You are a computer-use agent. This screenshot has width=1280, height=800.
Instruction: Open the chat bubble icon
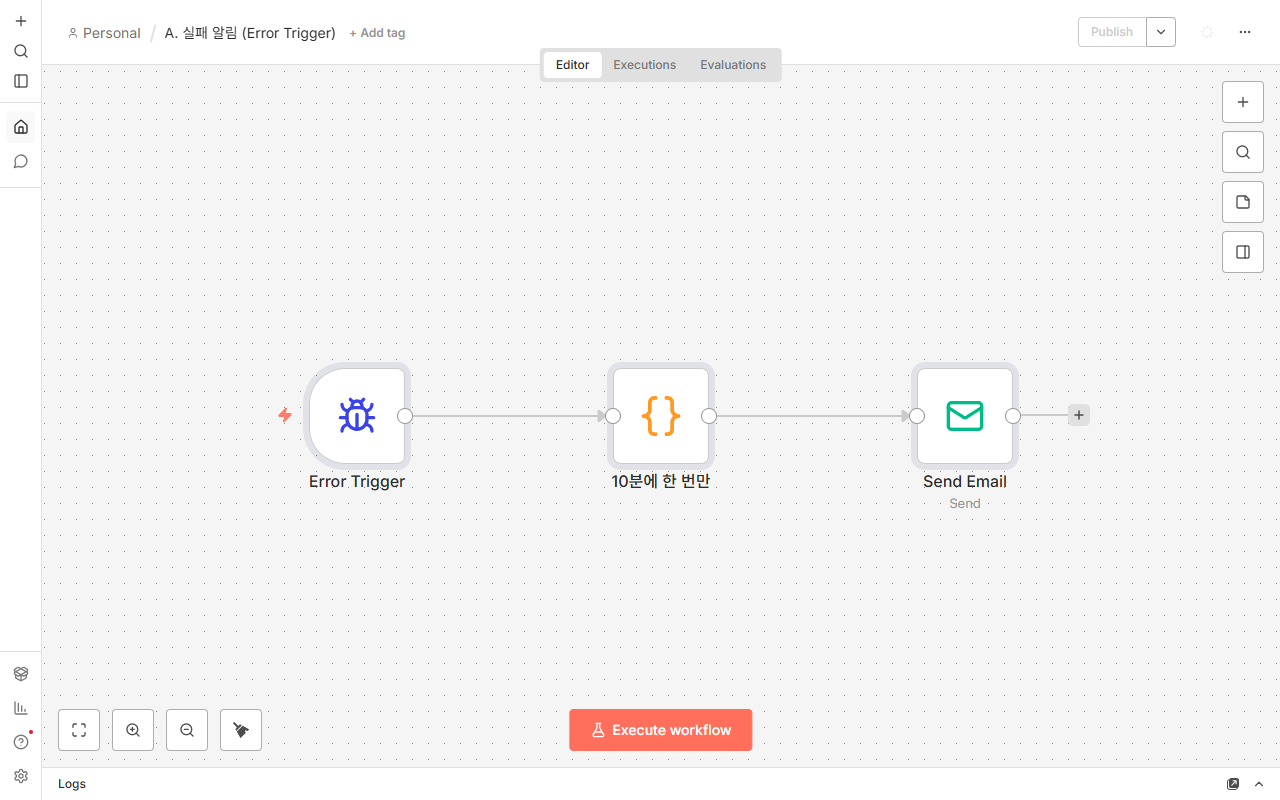point(21,161)
